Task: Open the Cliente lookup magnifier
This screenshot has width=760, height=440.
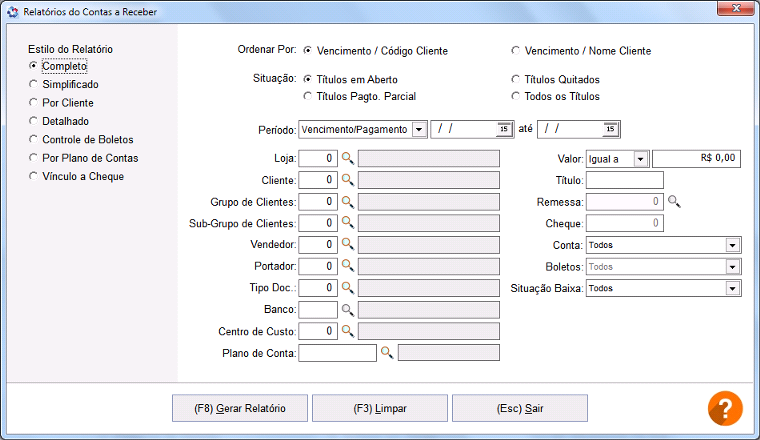Action: pyautogui.click(x=348, y=180)
